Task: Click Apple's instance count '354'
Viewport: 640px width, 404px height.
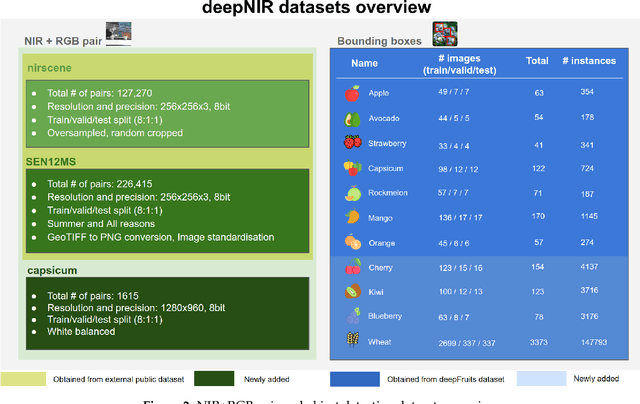Action: click(587, 92)
